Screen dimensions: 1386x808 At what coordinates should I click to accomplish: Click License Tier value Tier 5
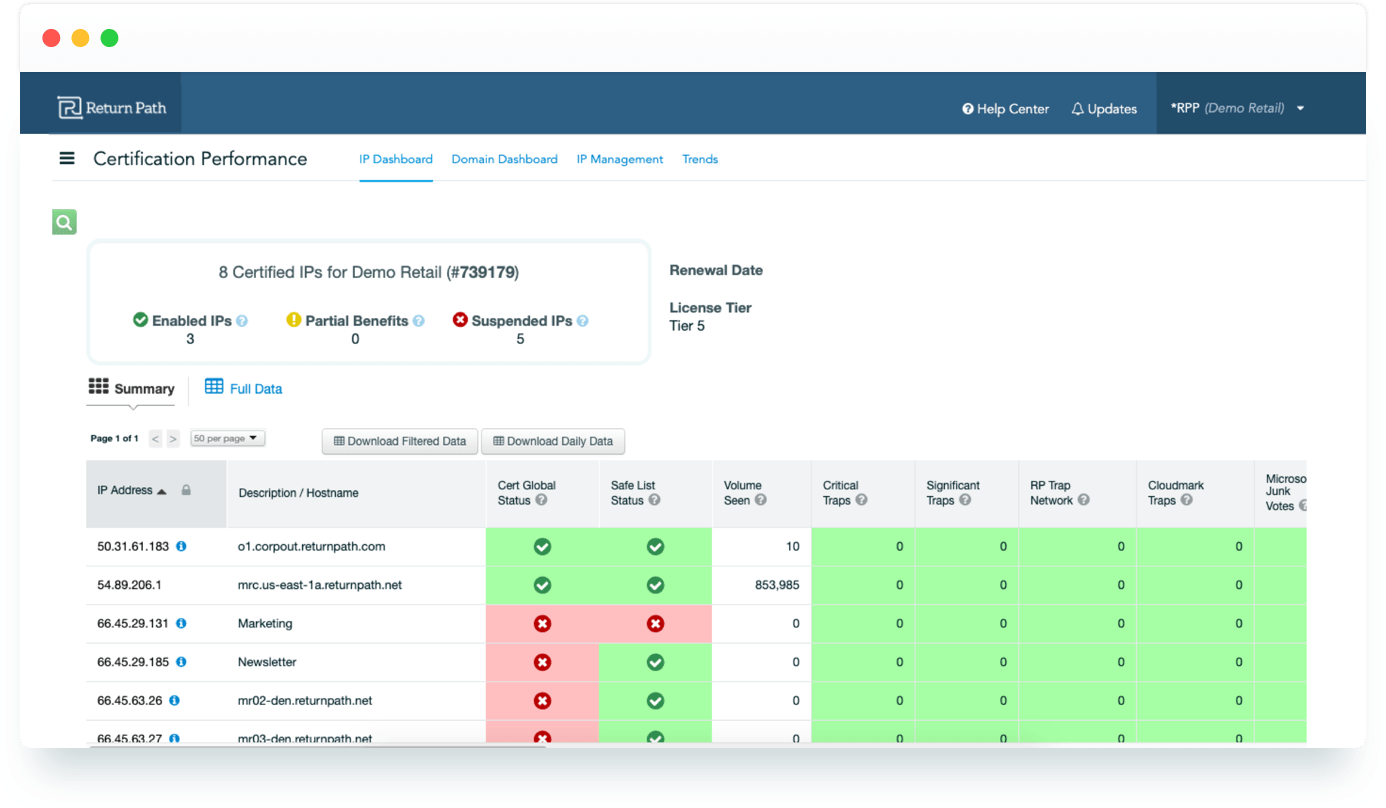(687, 326)
